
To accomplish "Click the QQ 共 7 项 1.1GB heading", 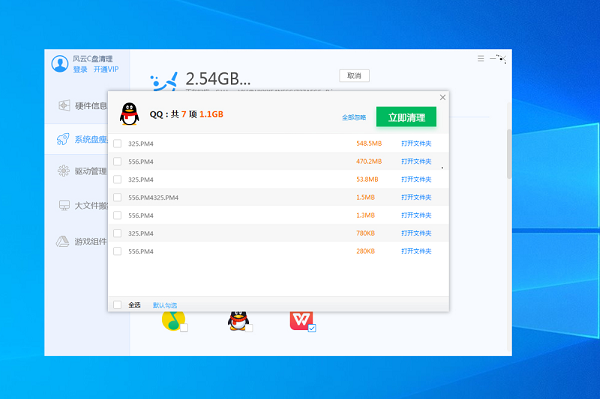I will point(186,114).
